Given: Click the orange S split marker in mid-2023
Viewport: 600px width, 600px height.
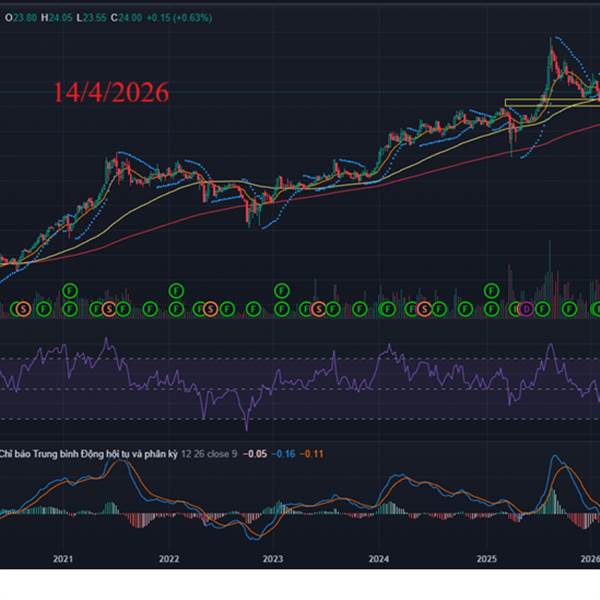Looking at the screenshot, I should (318, 309).
